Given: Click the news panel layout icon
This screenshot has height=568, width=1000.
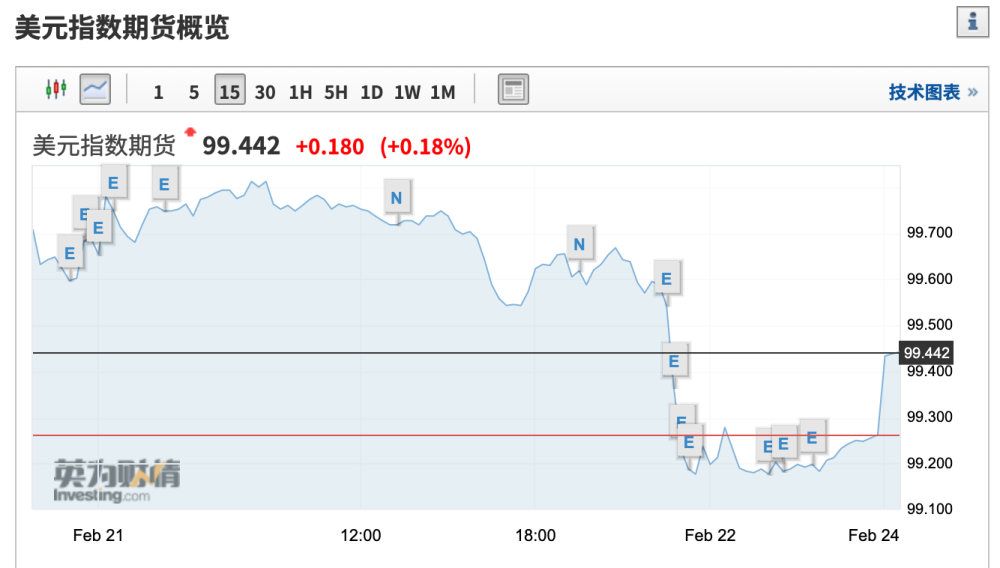Looking at the screenshot, I should [x=513, y=89].
